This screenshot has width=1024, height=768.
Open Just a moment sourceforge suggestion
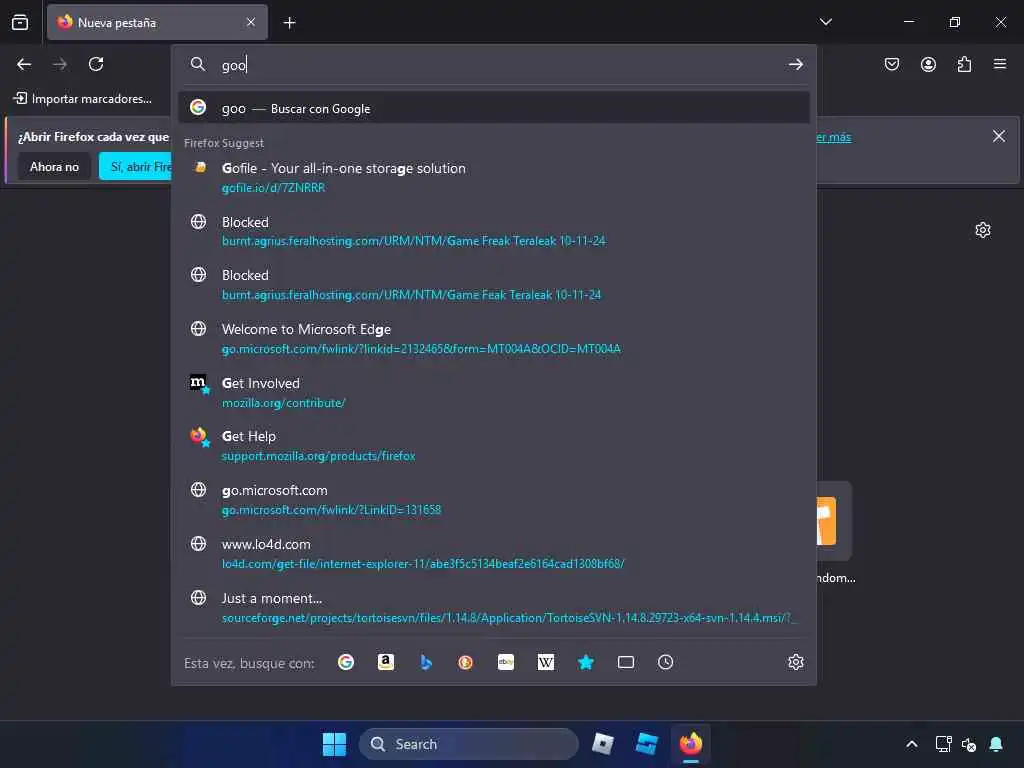click(494, 607)
